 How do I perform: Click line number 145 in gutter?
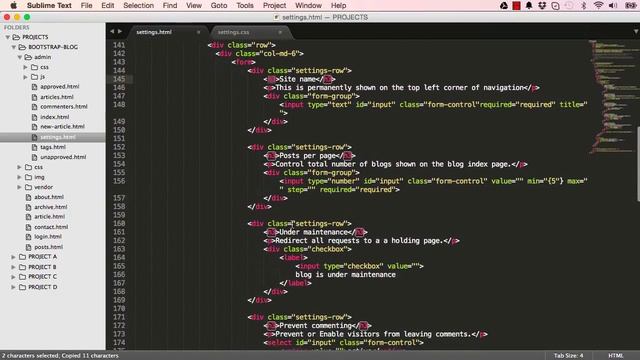point(119,79)
